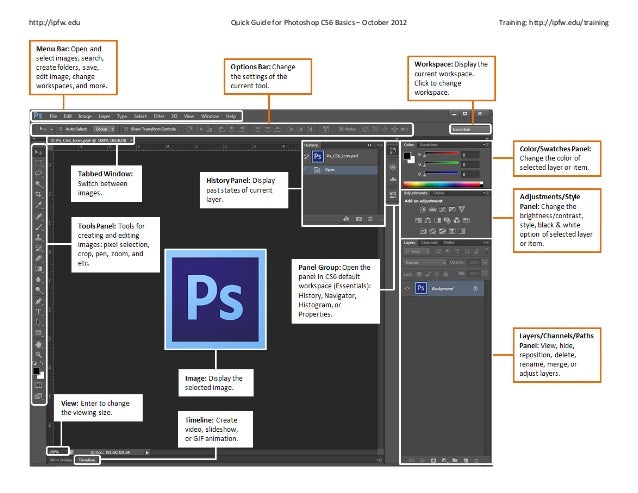Select the Lasso tool

[x=38, y=172]
